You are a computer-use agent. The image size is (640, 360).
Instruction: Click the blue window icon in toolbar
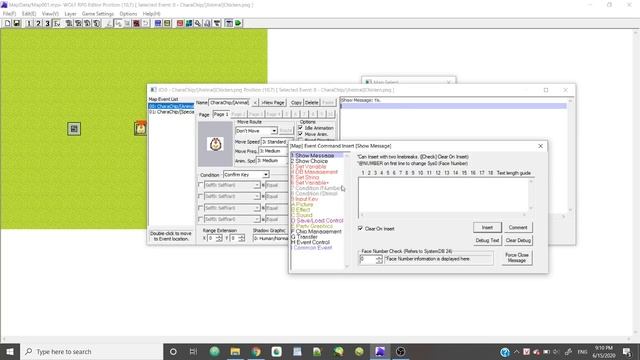click(158, 23)
